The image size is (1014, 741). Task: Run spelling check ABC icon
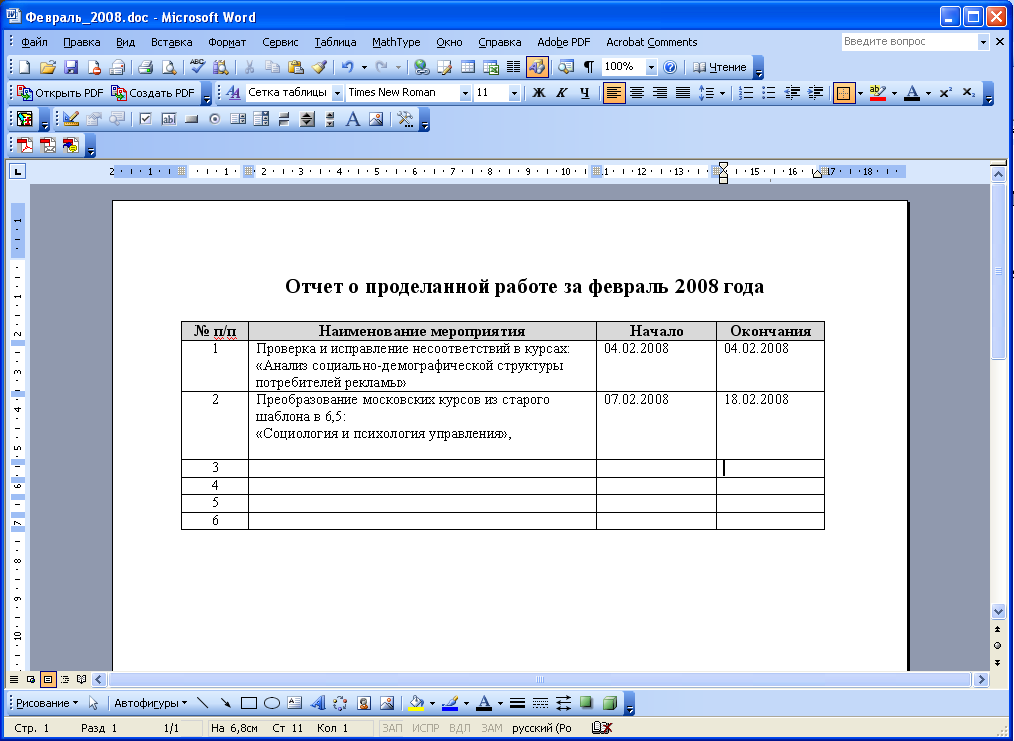click(197, 67)
